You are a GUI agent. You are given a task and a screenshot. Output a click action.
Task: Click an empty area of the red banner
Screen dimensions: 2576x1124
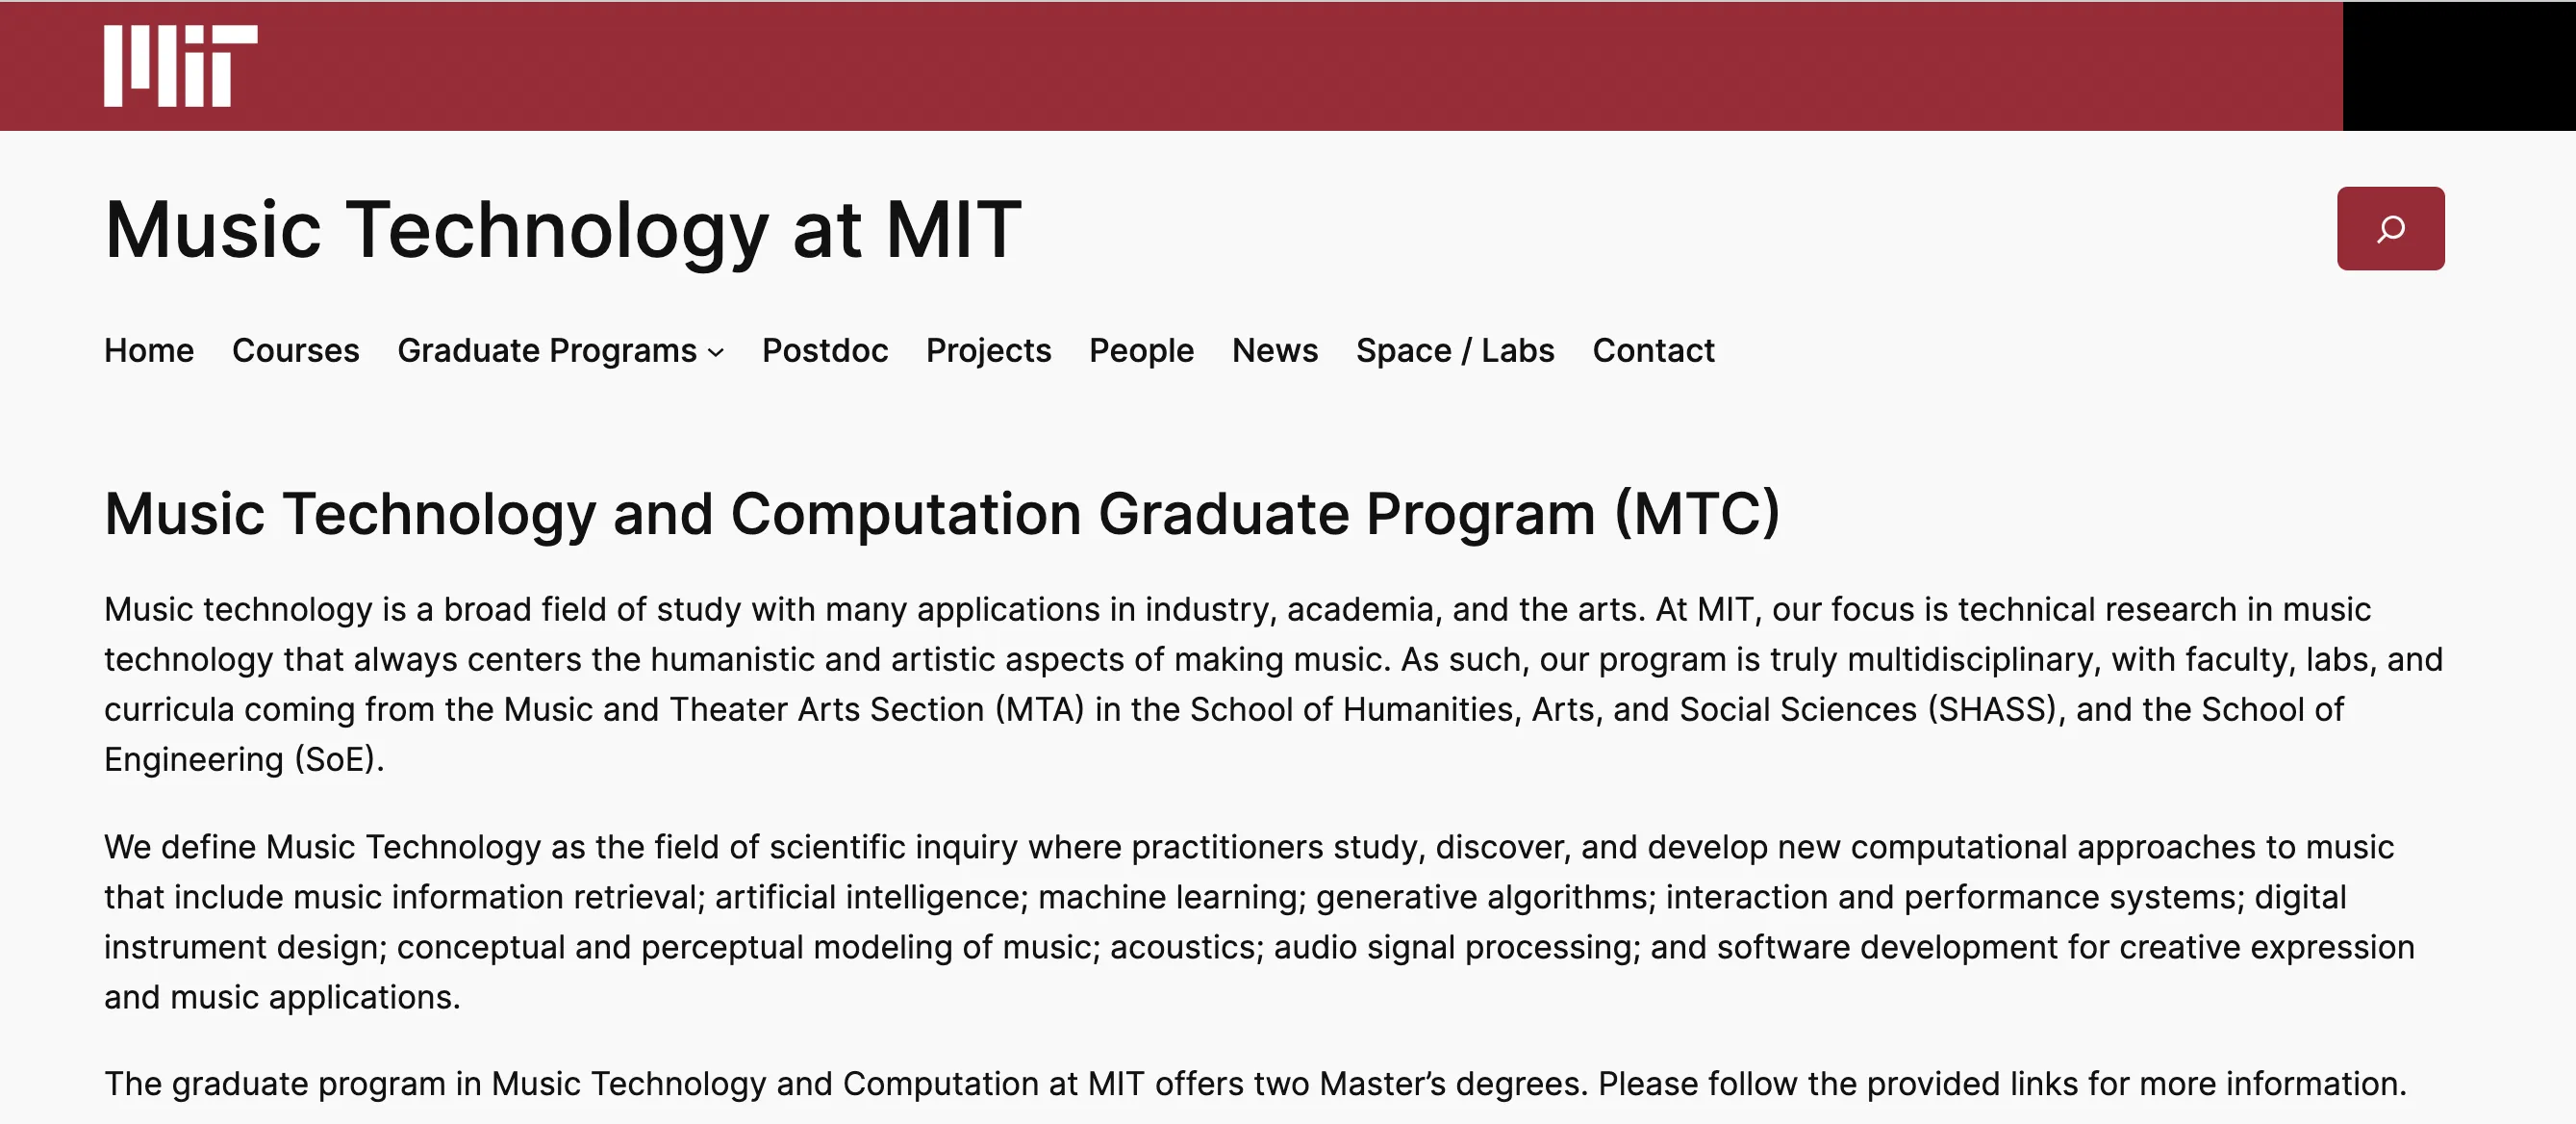click(x=1300, y=66)
